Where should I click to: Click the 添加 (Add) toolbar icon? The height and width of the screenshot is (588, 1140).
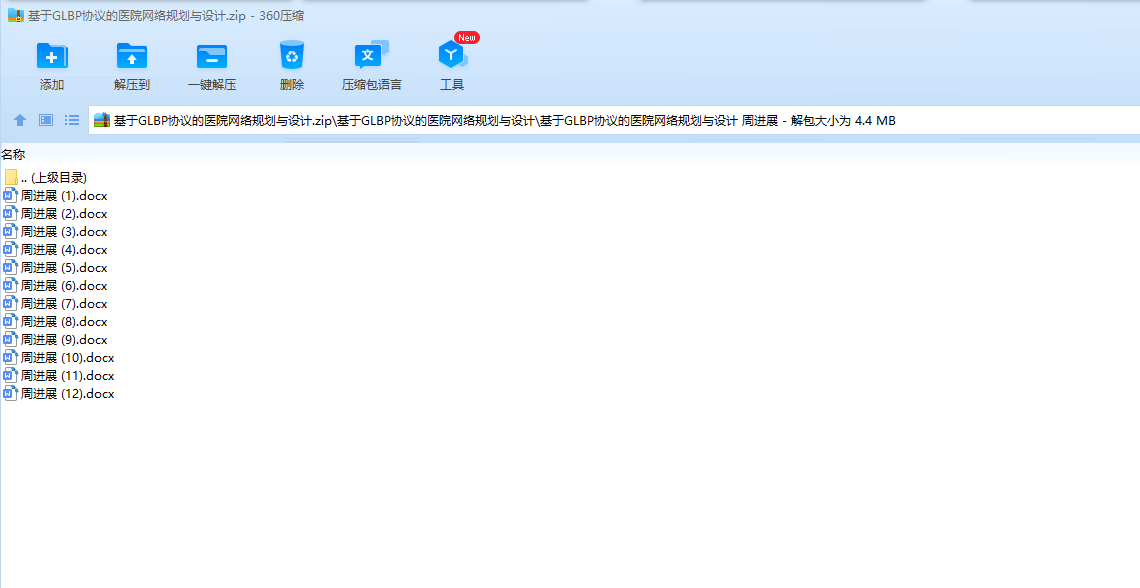tap(52, 56)
